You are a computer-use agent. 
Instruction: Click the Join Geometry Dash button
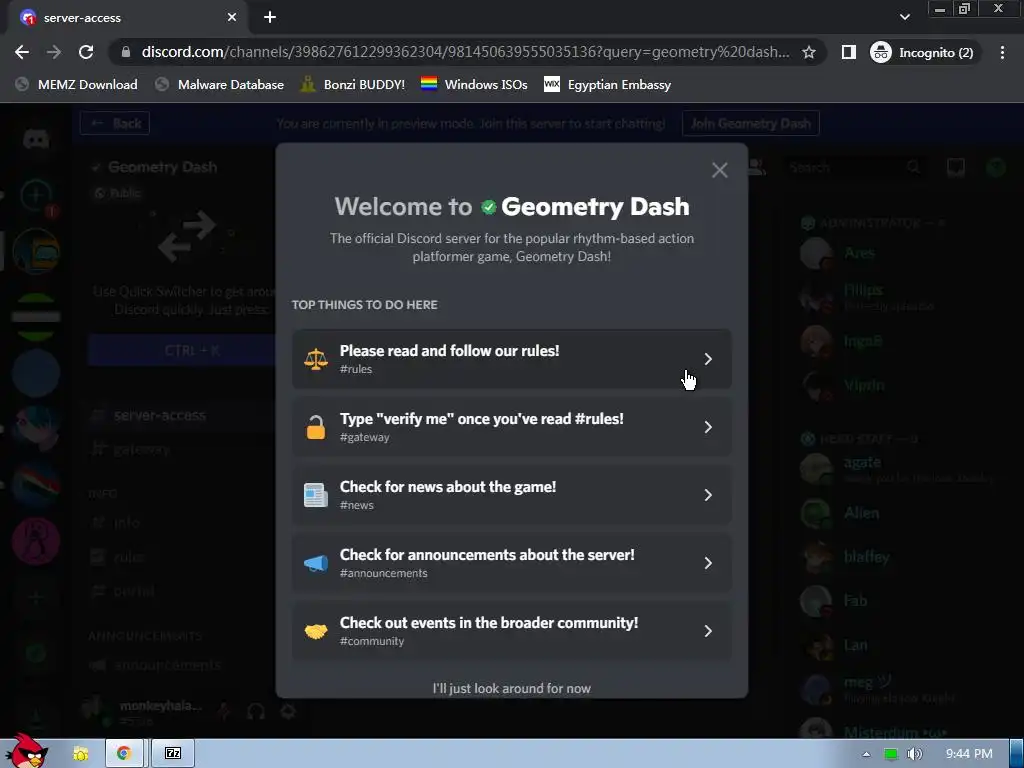click(750, 123)
